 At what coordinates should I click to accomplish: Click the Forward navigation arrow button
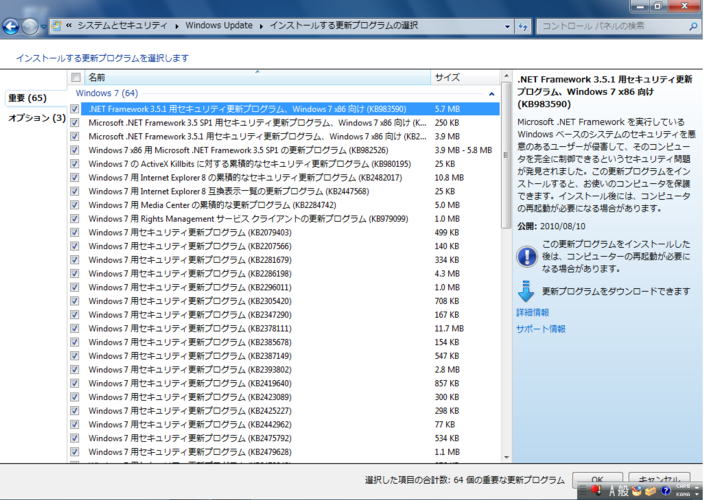30,27
